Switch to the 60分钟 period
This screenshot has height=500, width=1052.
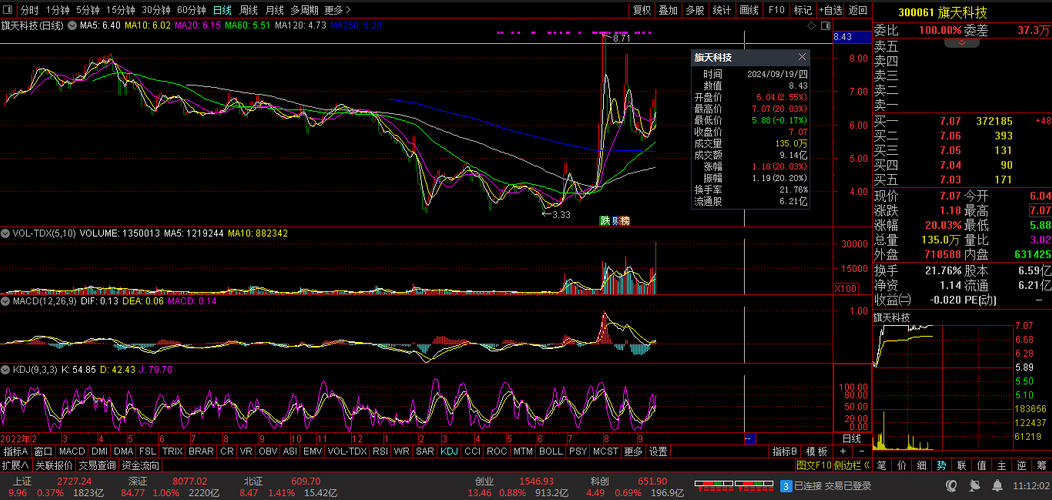tap(191, 10)
